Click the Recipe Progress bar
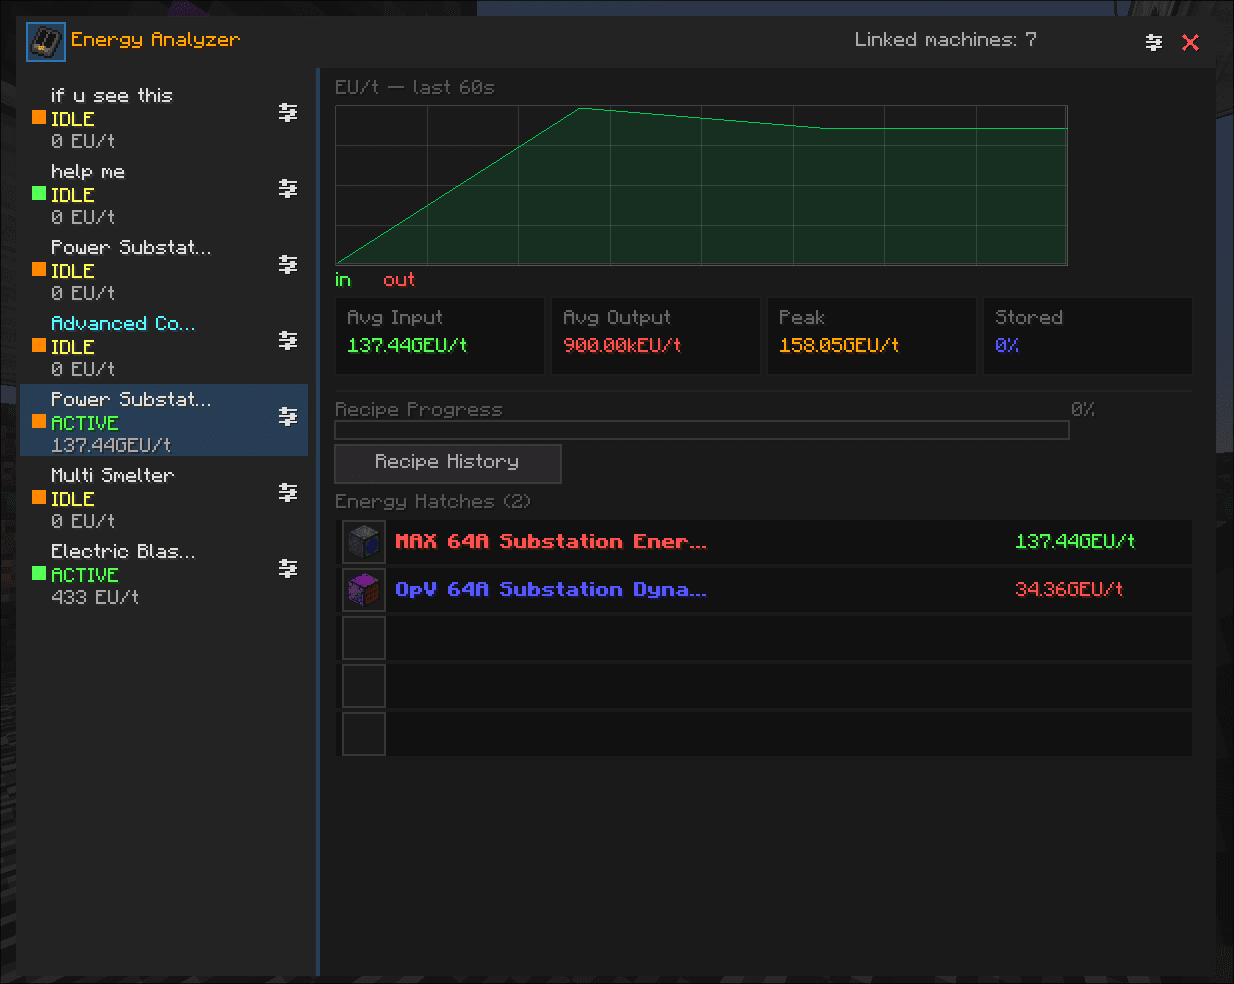 [x=701, y=430]
